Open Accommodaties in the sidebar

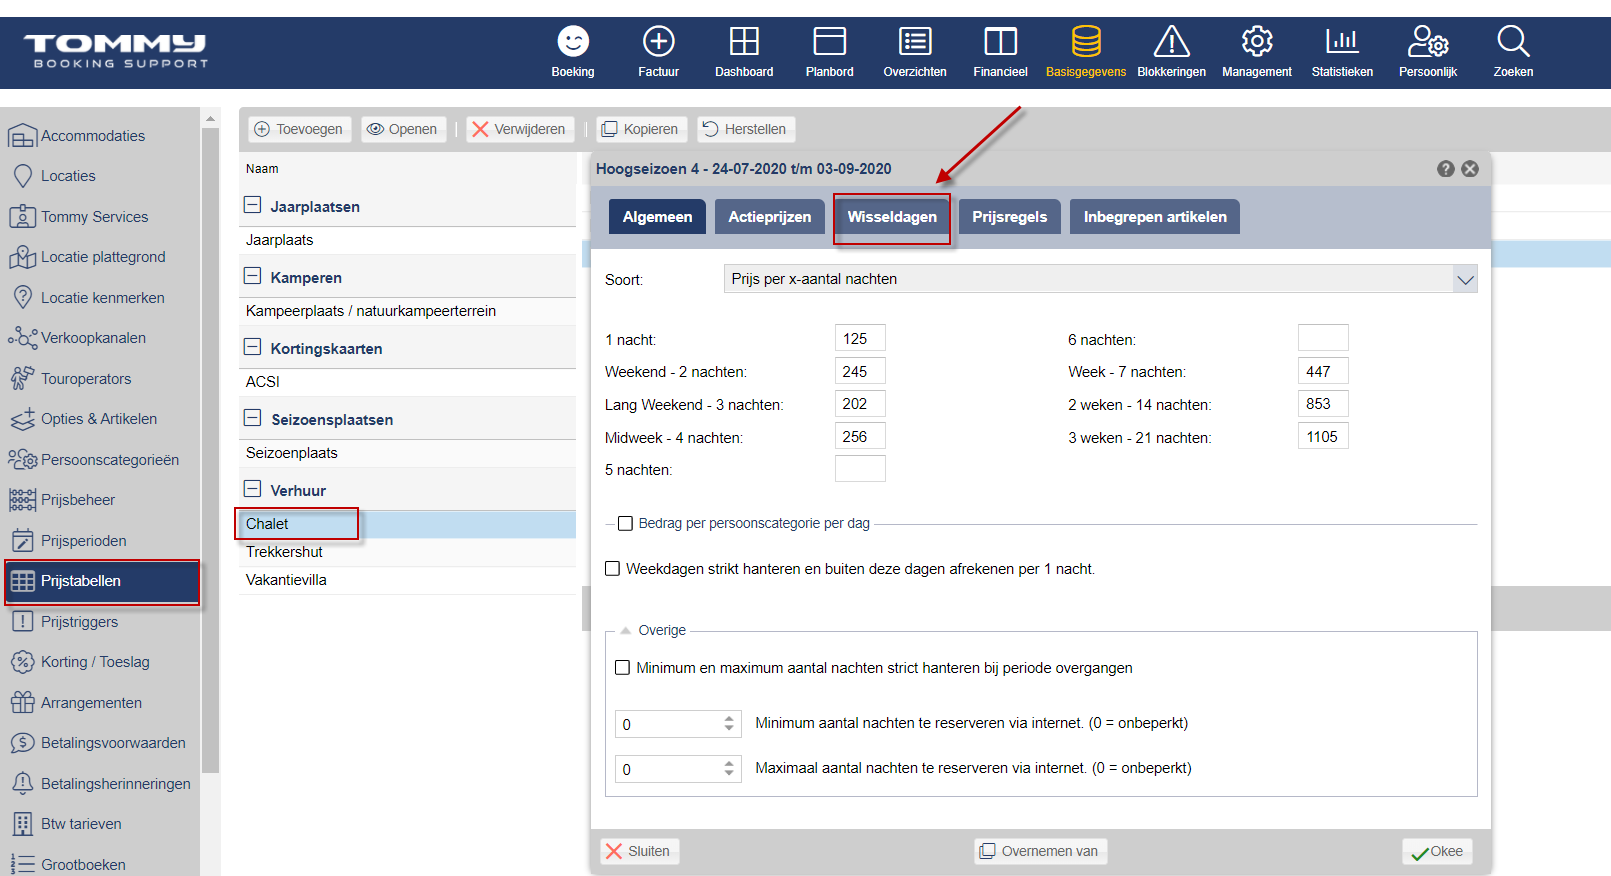pyautogui.click(x=92, y=136)
